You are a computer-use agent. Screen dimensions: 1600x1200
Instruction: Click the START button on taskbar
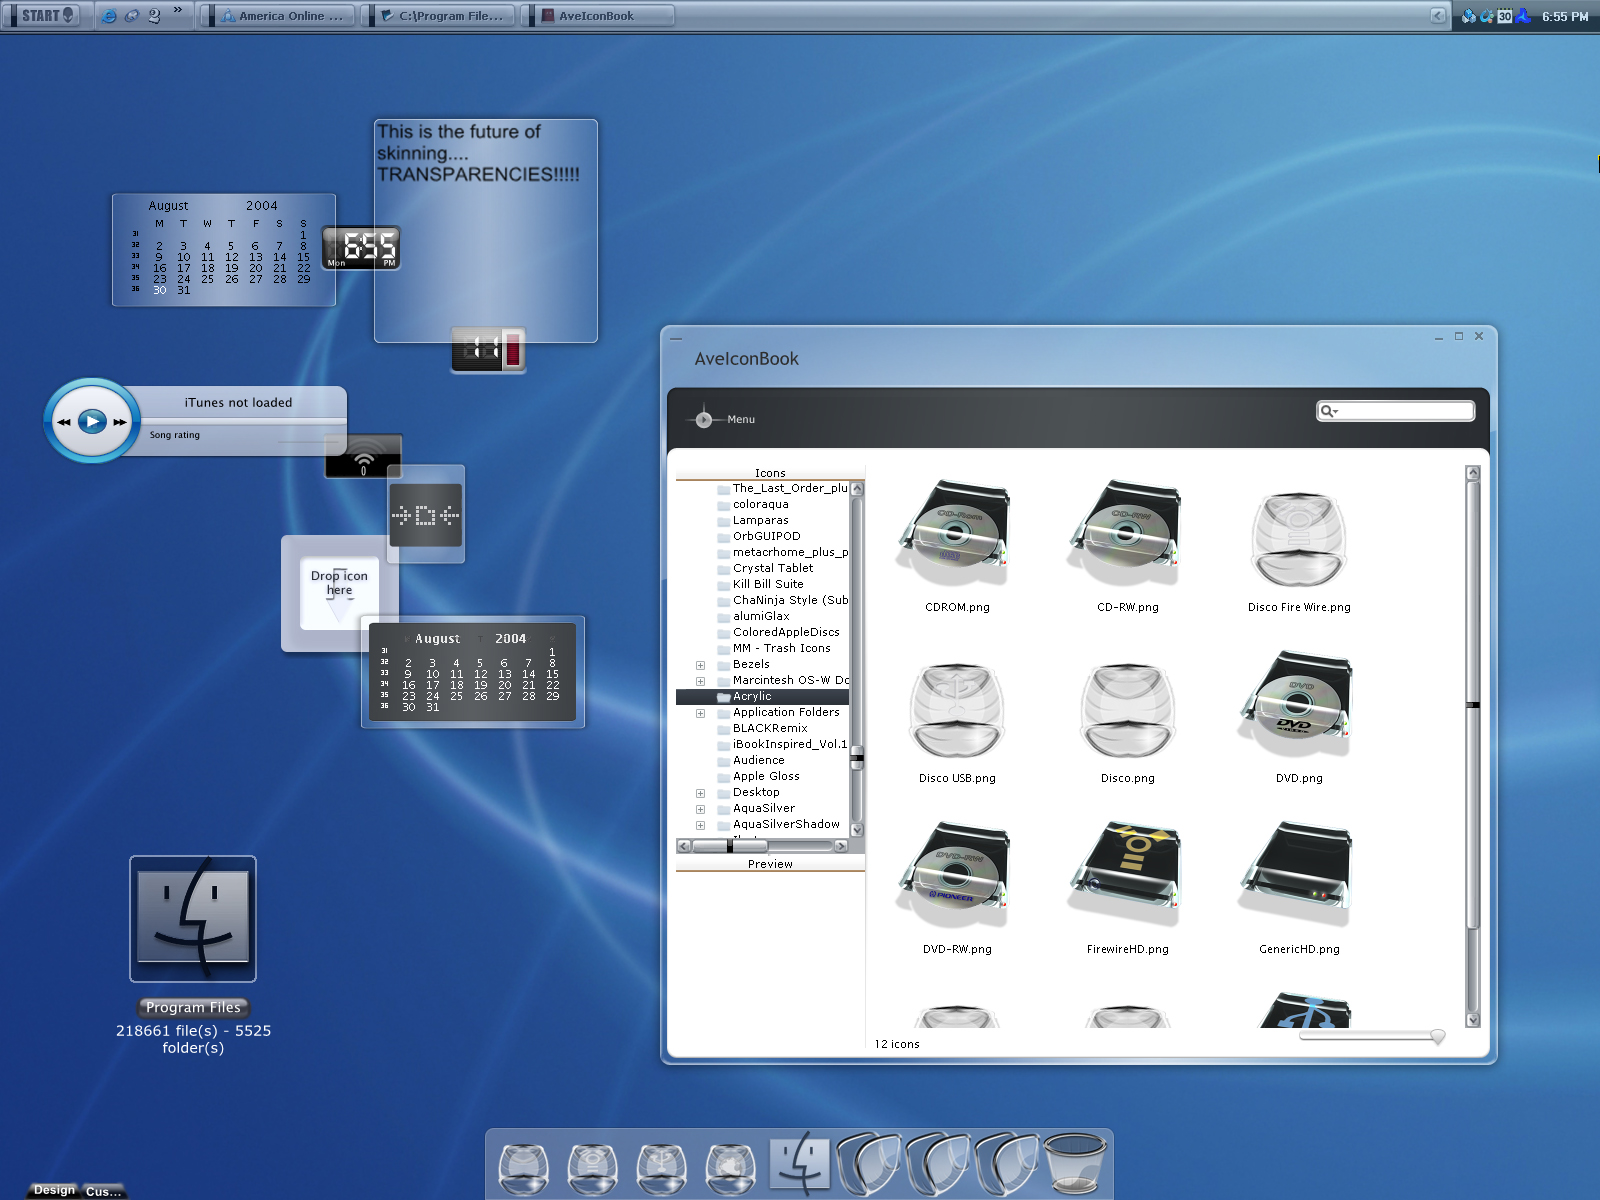tap(46, 15)
